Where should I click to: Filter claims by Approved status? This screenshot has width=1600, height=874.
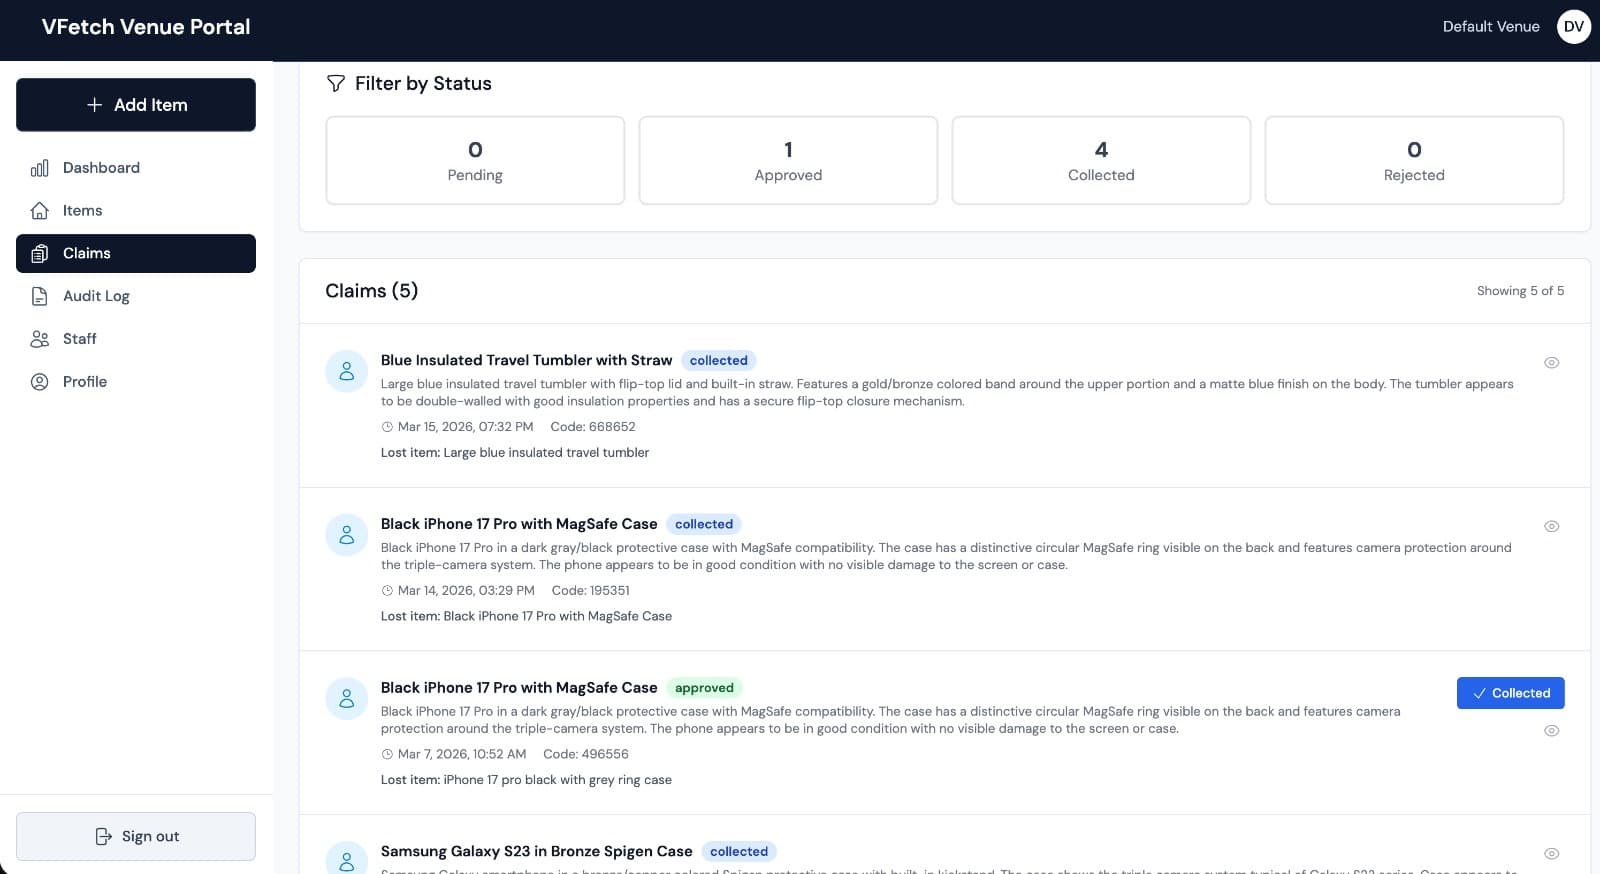tap(788, 161)
